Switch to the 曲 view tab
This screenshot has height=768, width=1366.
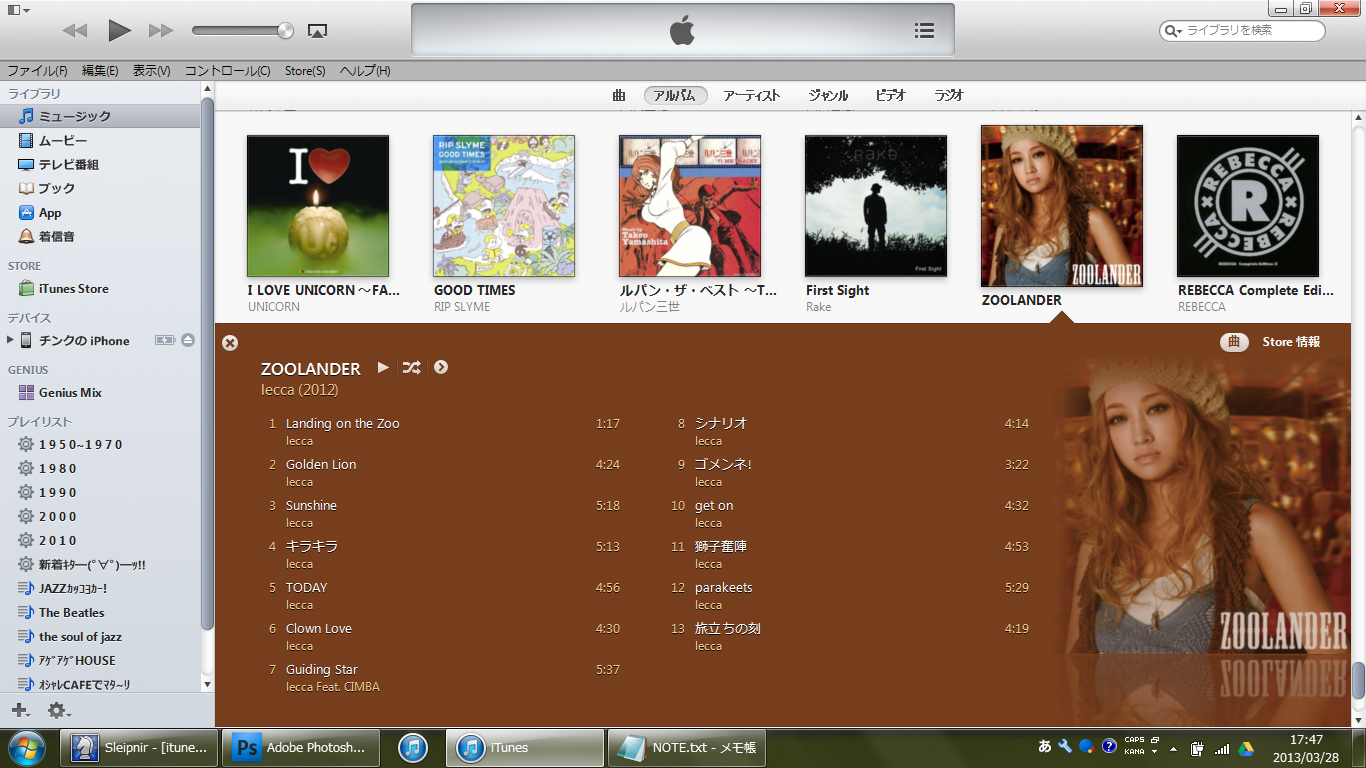tap(619, 96)
